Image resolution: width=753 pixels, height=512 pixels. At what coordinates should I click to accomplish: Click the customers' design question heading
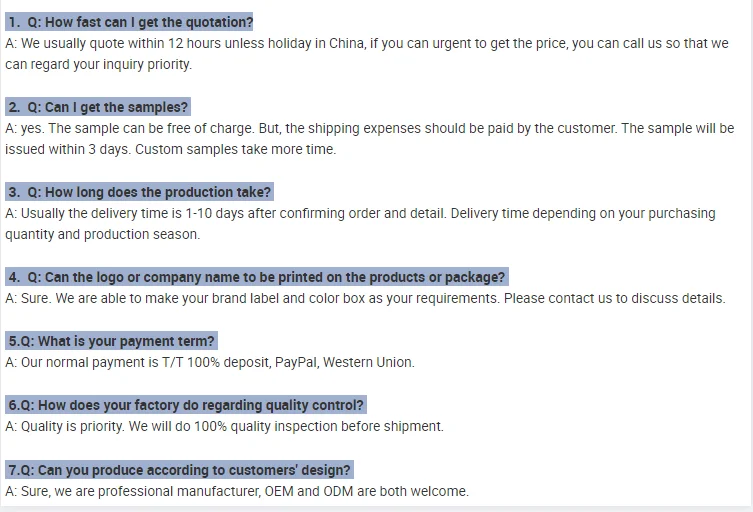(x=179, y=470)
